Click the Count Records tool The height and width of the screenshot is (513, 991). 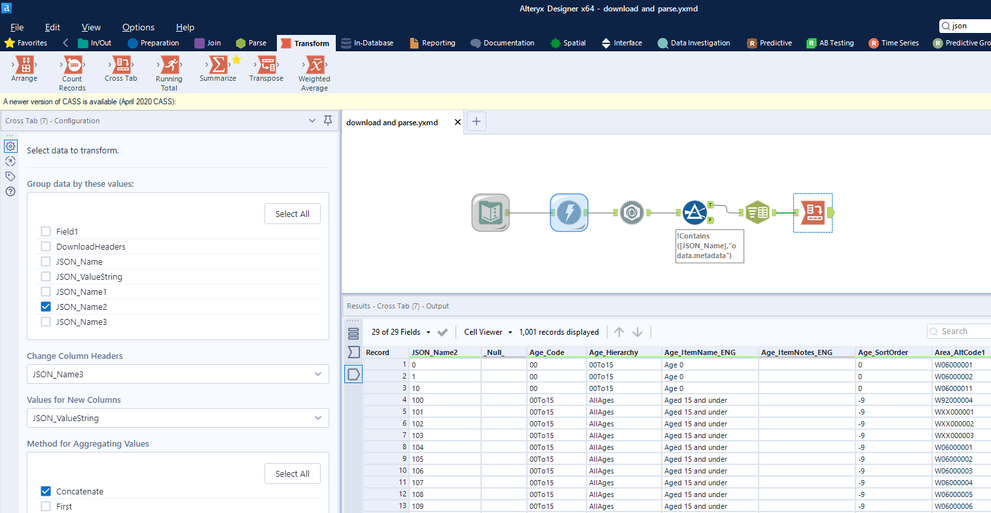72,66
